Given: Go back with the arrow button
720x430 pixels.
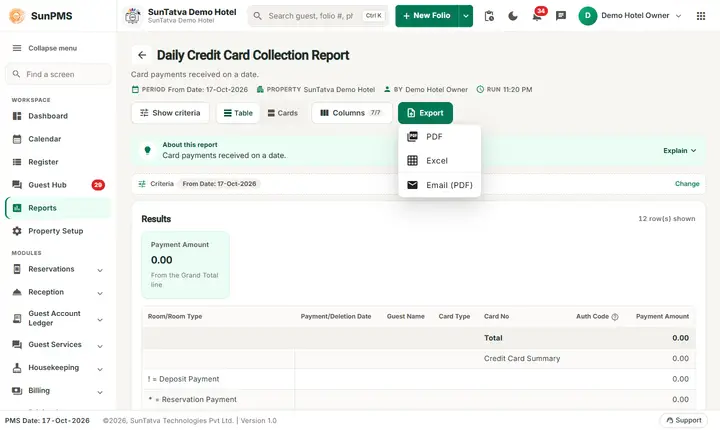Looking at the screenshot, I should point(142,55).
